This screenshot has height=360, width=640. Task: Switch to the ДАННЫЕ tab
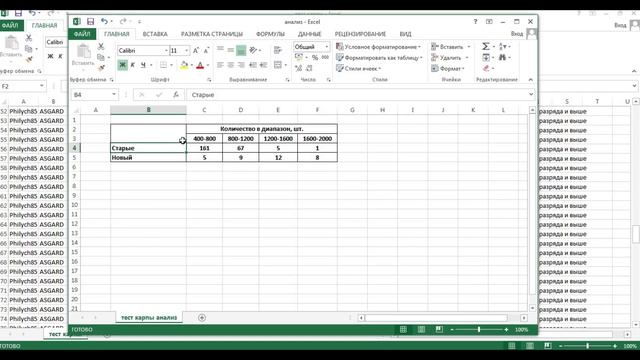[309, 34]
